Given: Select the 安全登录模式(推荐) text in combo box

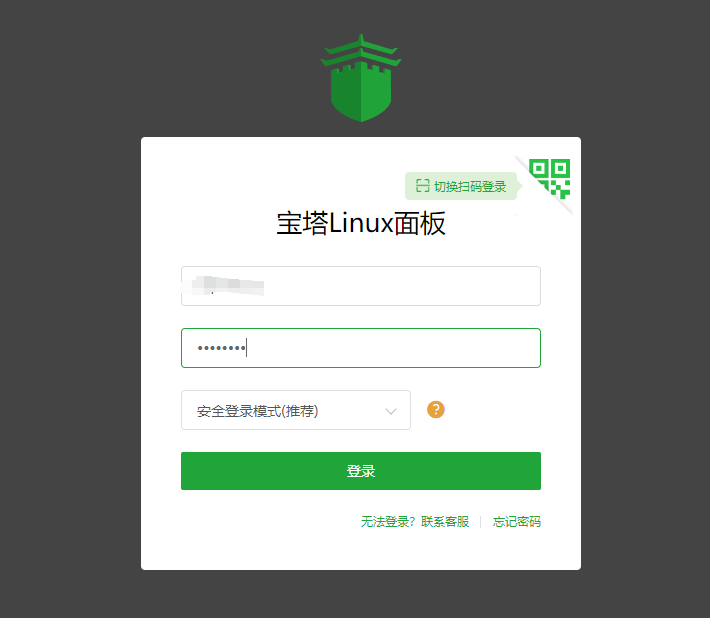Looking at the screenshot, I should click(257, 411).
